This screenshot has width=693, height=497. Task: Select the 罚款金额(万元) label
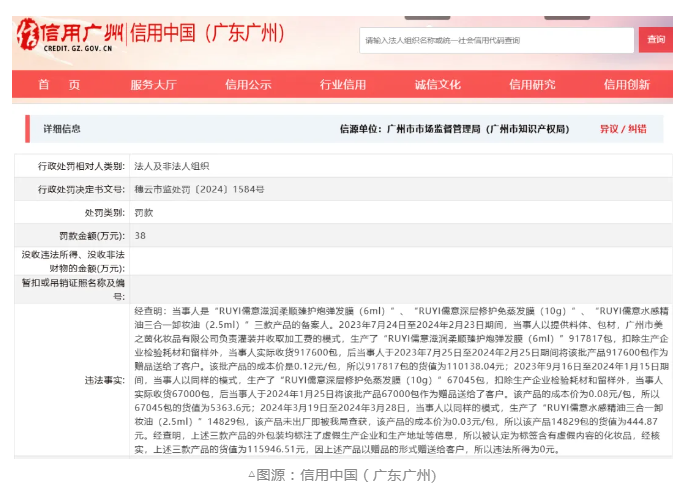(92, 236)
